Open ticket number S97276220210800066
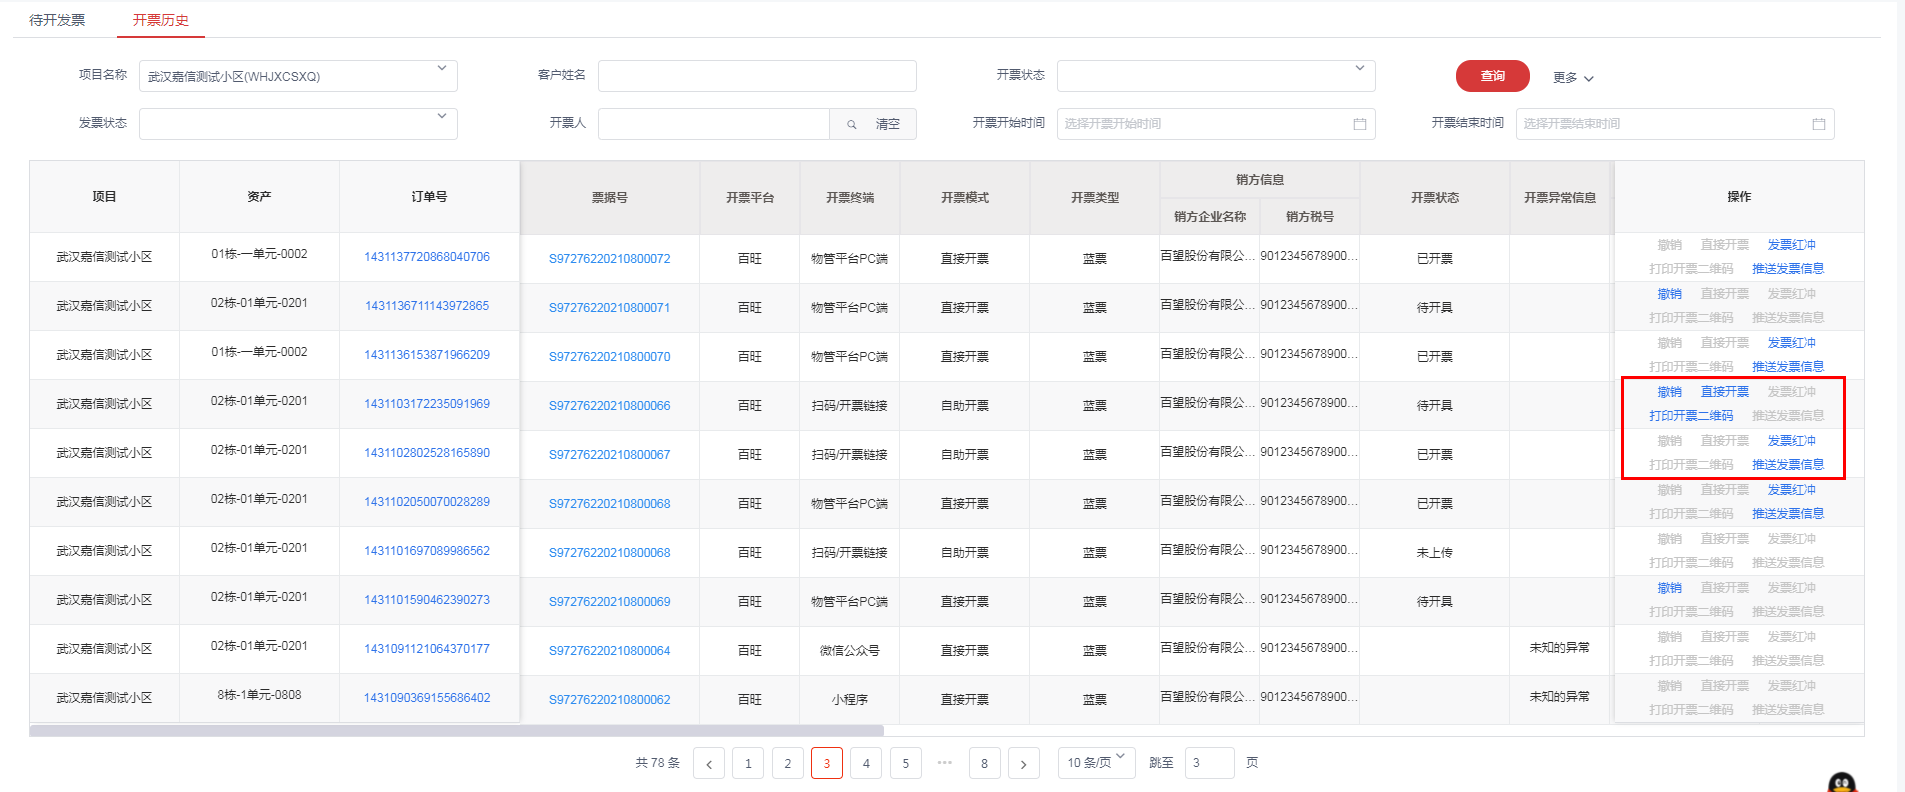This screenshot has width=1905, height=792. (x=609, y=406)
